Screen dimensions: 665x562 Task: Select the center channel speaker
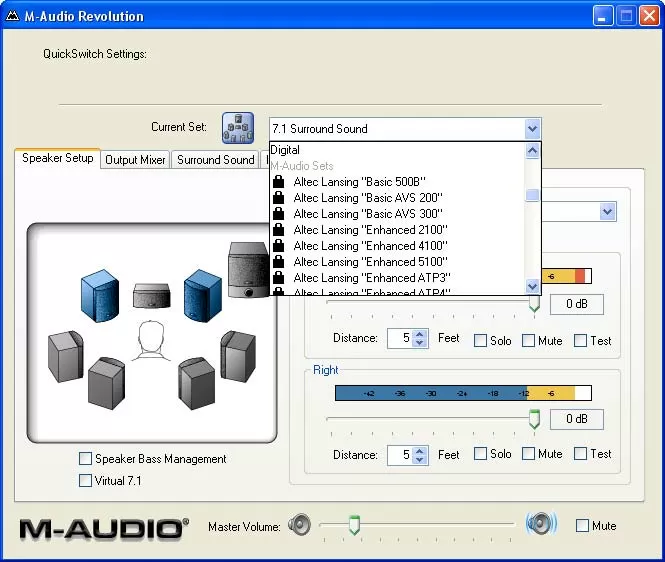click(x=151, y=296)
